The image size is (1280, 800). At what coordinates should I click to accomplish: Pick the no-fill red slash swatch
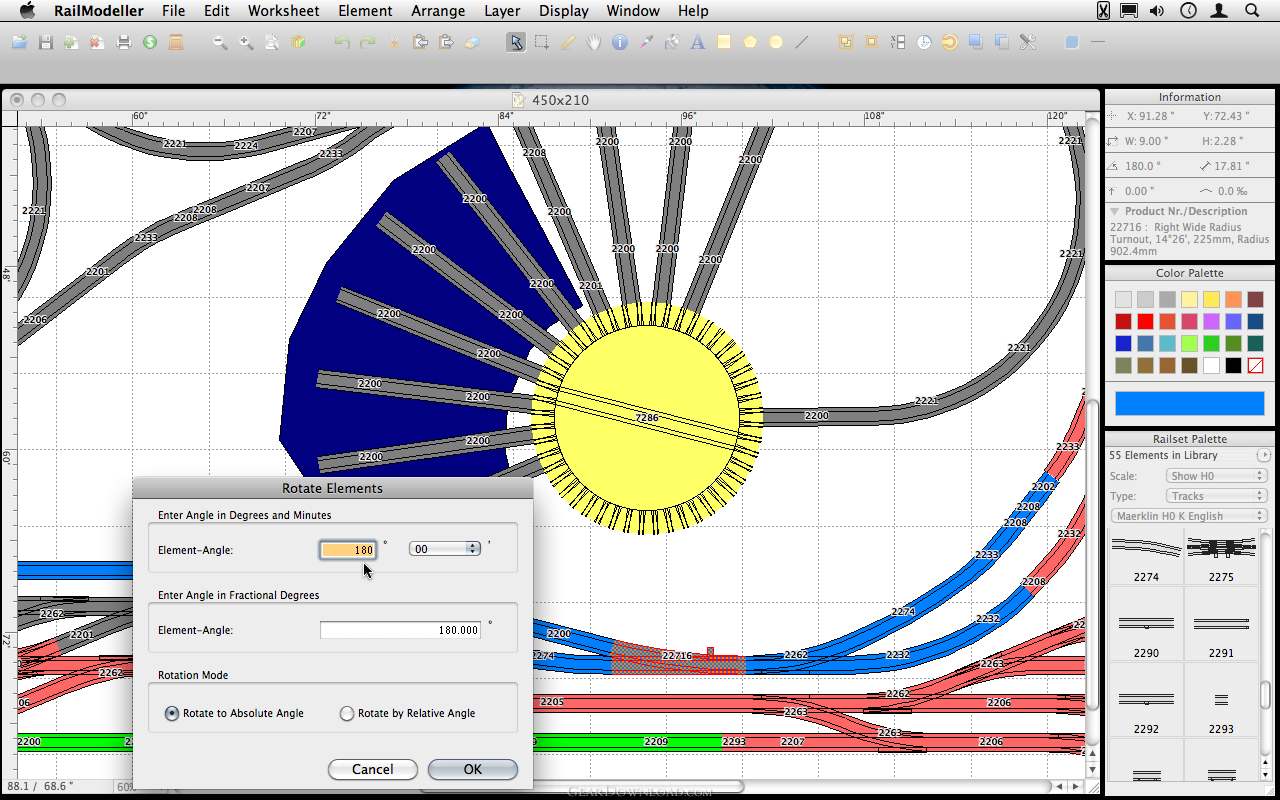click(1256, 366)
